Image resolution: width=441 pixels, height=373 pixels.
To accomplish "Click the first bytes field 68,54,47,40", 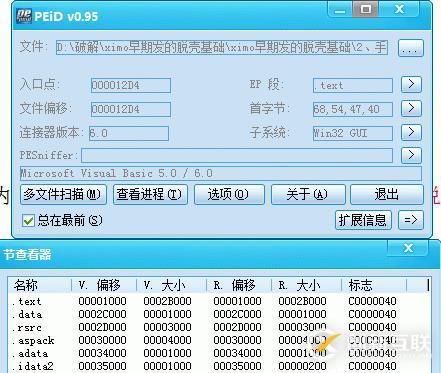I will 353,109.
